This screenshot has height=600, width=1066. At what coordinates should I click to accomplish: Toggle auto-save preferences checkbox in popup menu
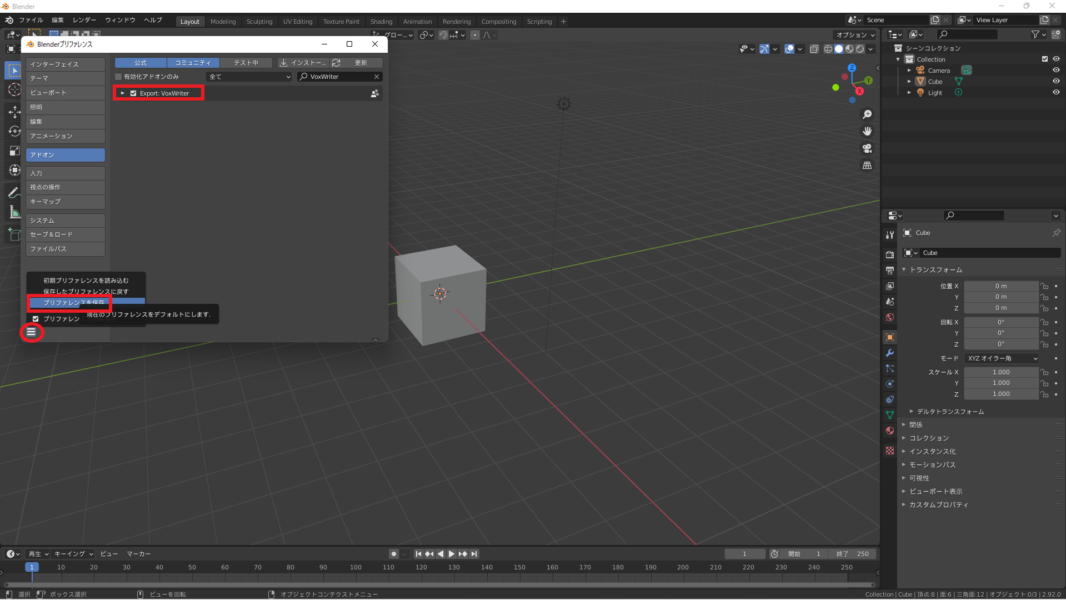36,319
